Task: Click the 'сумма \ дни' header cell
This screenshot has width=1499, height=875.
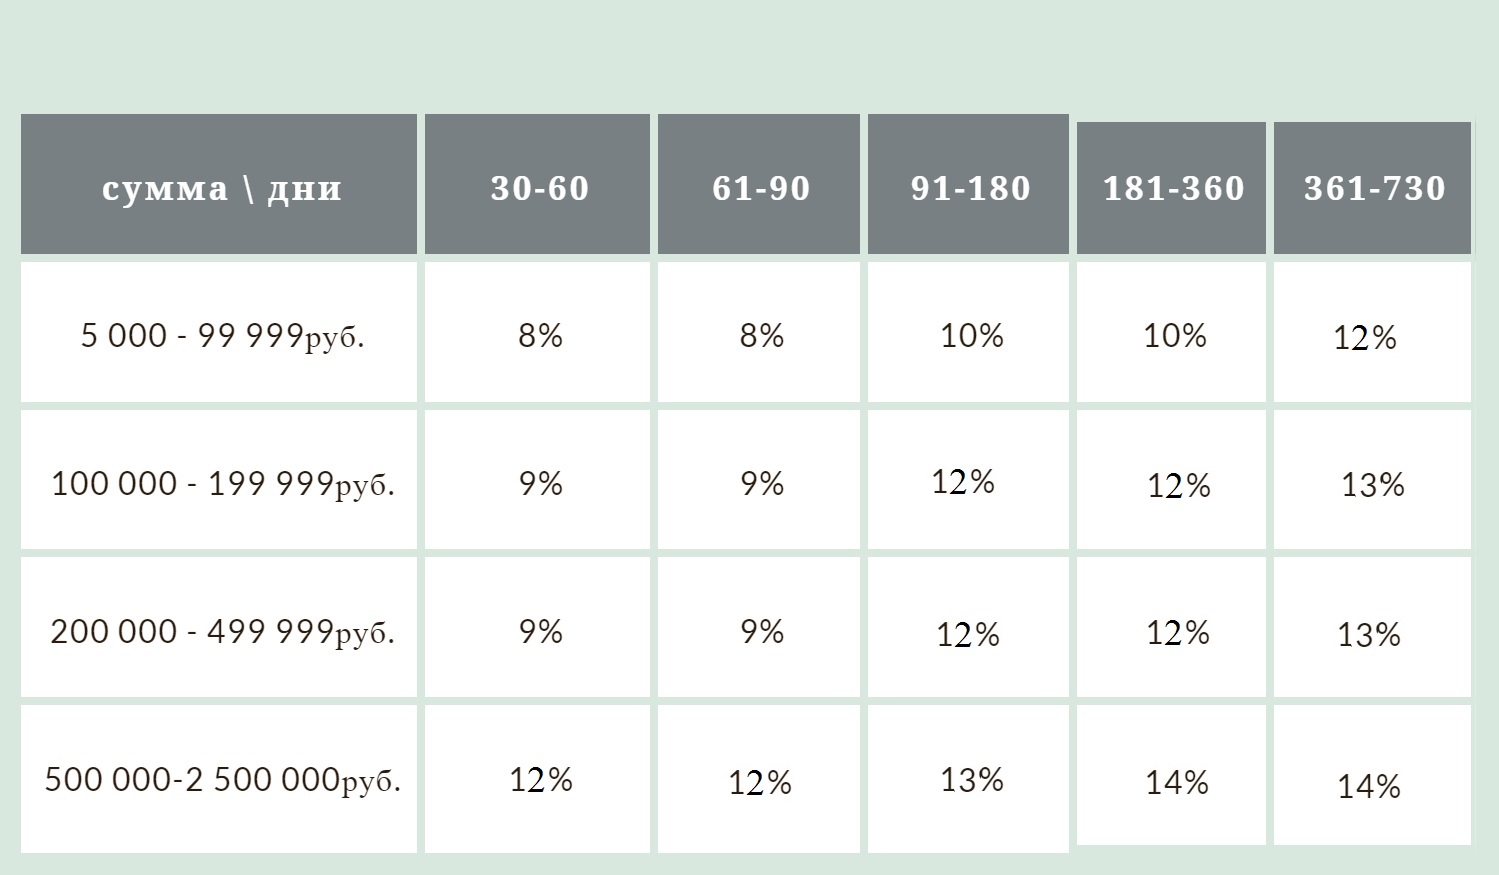Action: point(219,184)
